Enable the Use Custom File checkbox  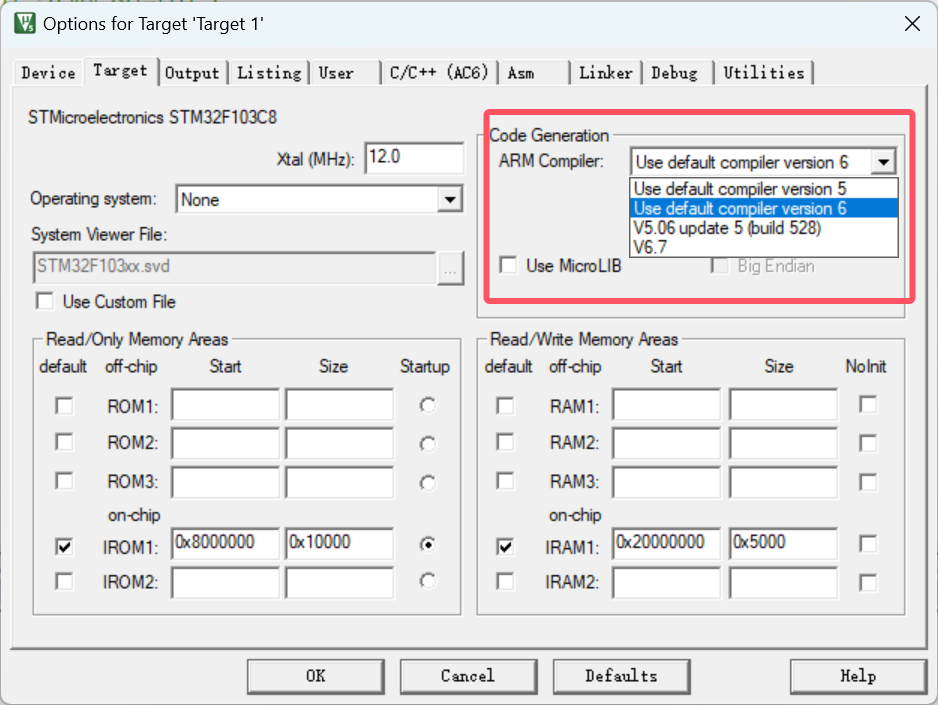pyautogui.click(x=45, y=301)
